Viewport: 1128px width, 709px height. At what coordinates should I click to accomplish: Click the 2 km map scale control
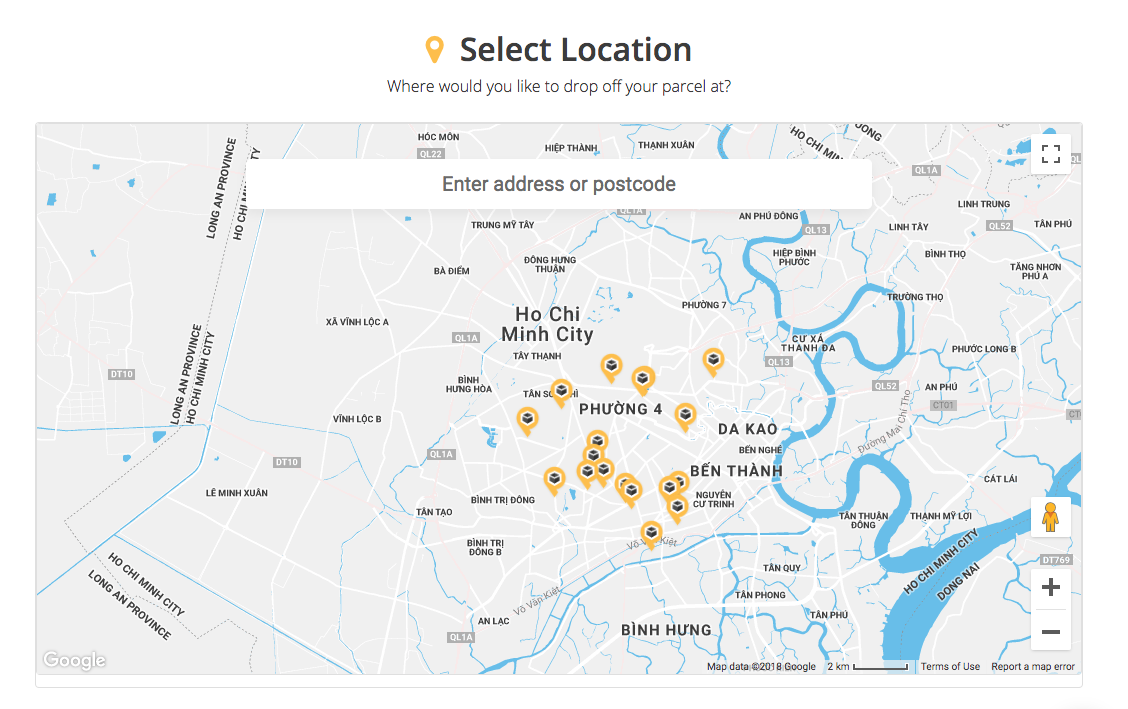867,667
